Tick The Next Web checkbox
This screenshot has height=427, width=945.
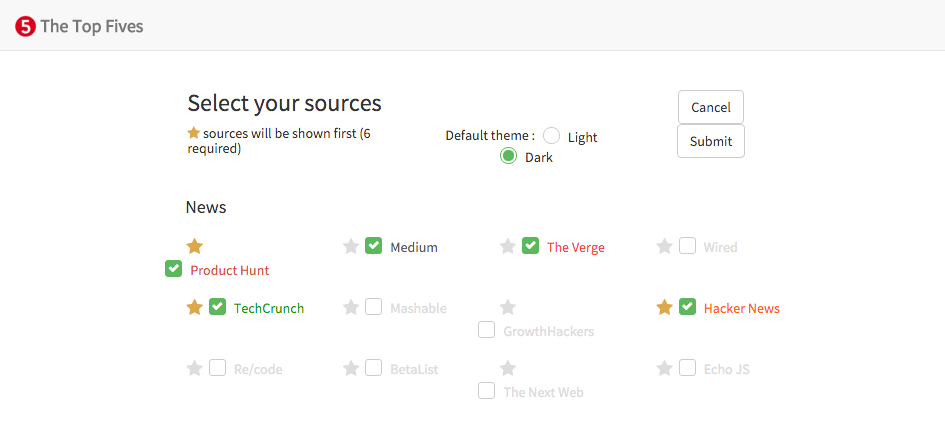(487, 391)
